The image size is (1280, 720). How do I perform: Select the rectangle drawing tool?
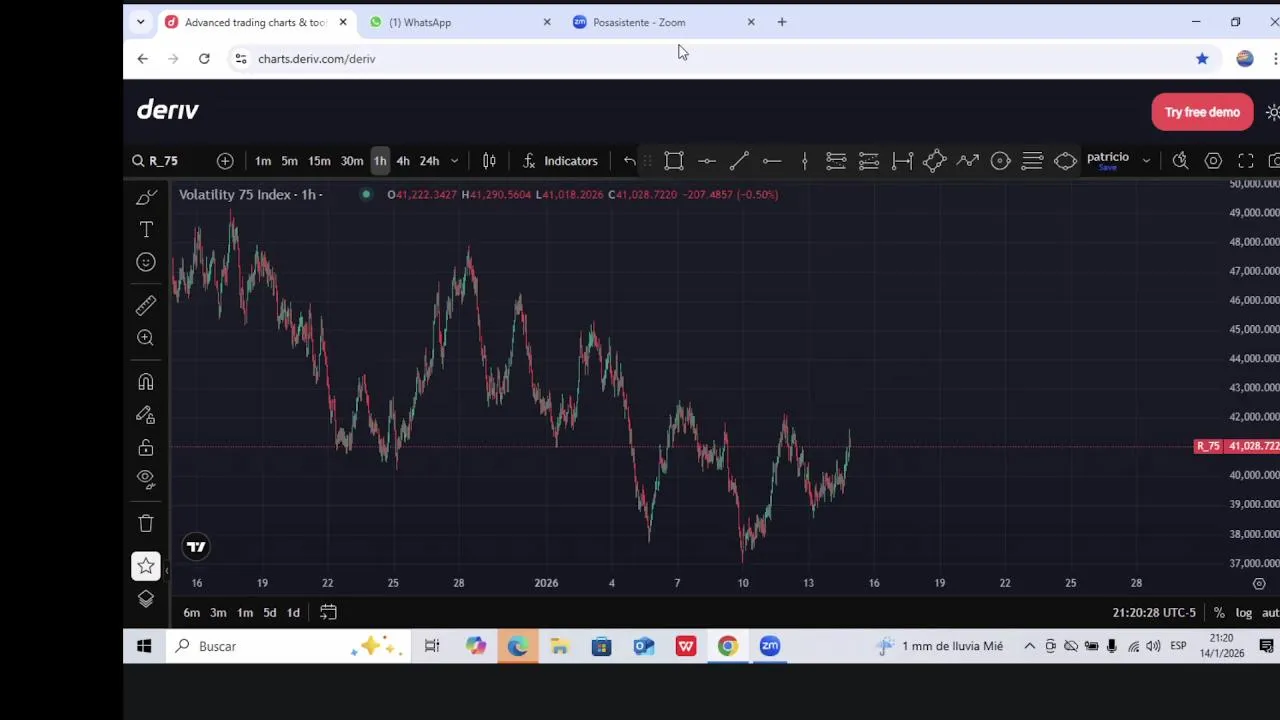pyautogui.click(x=674, y=161)
